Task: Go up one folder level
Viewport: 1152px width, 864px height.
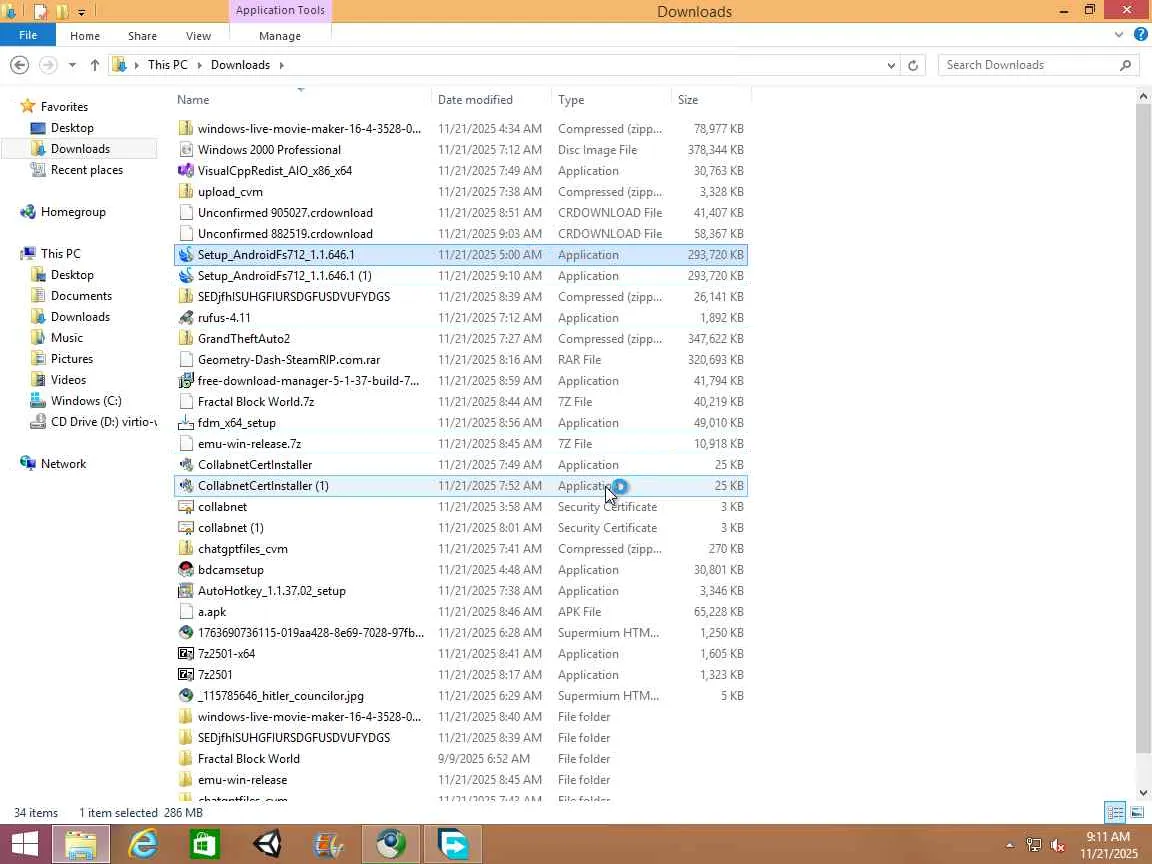Action: [95, 65]
